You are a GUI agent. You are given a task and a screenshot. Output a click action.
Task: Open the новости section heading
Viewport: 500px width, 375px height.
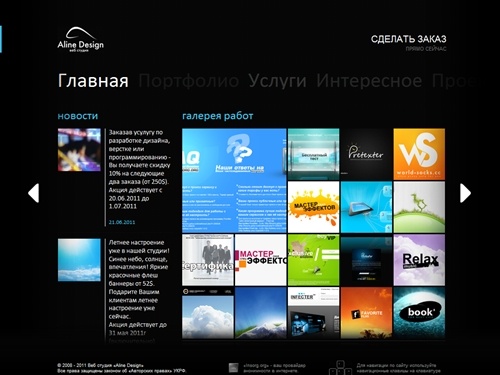tap(78, 116)
